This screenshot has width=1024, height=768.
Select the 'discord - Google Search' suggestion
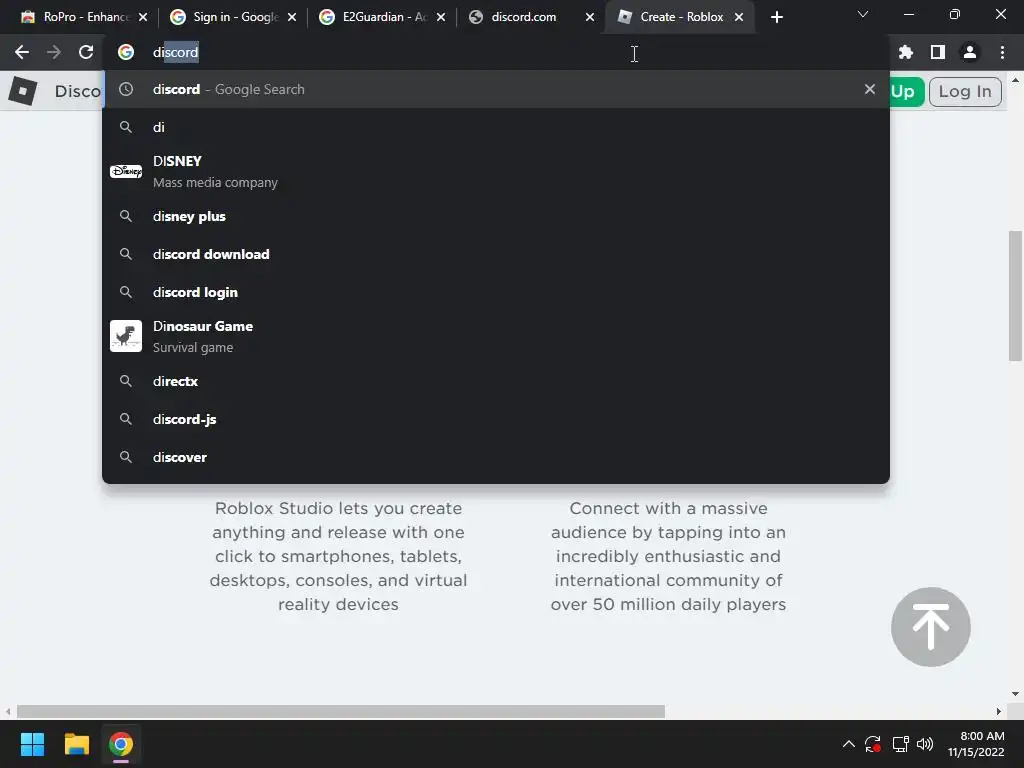point(496,89)
